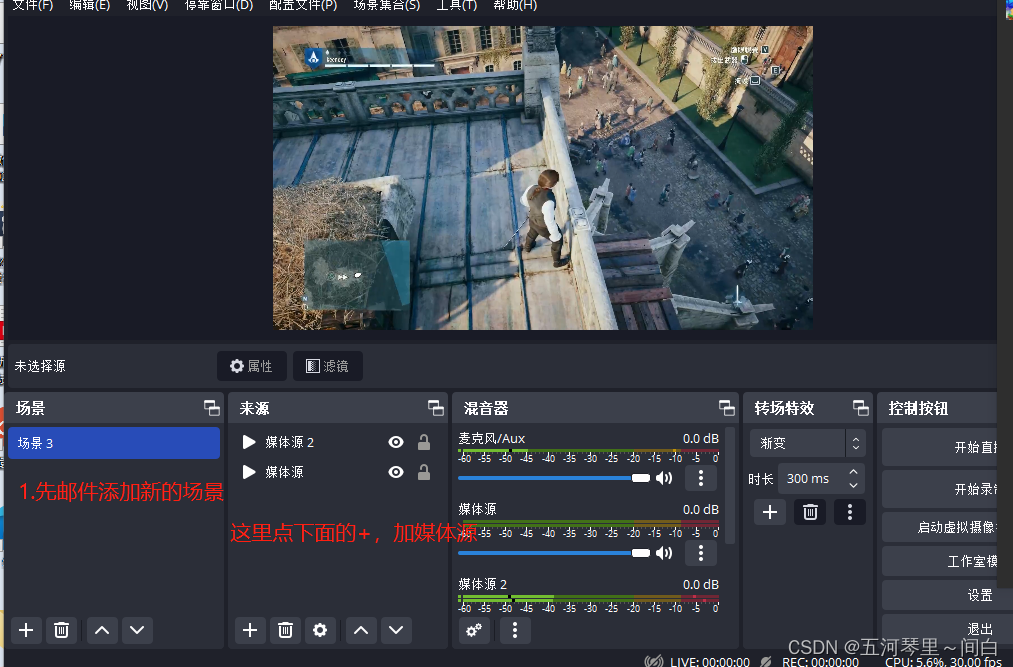Remove transition with trash button
This screenshot has height=667, width=1013.
pyautogui.click(x=810, y=513)
